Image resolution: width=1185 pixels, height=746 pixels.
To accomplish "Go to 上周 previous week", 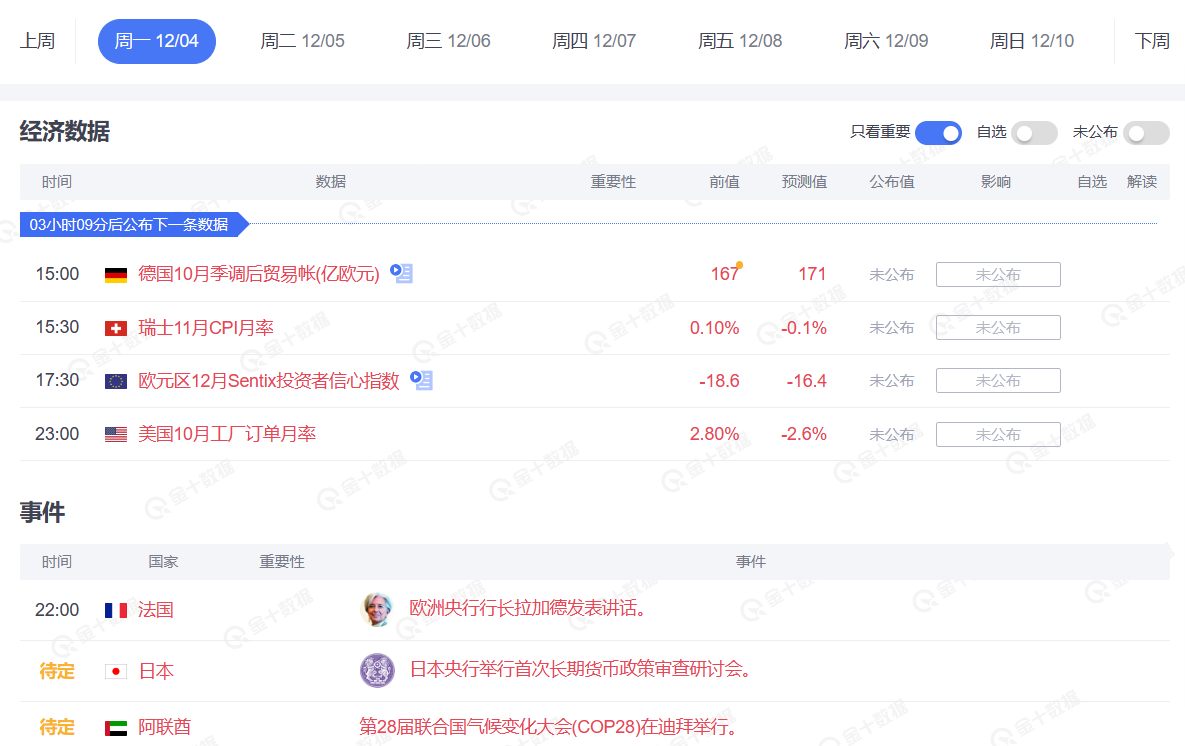I will pyautogui.click(x=37, y=41).
